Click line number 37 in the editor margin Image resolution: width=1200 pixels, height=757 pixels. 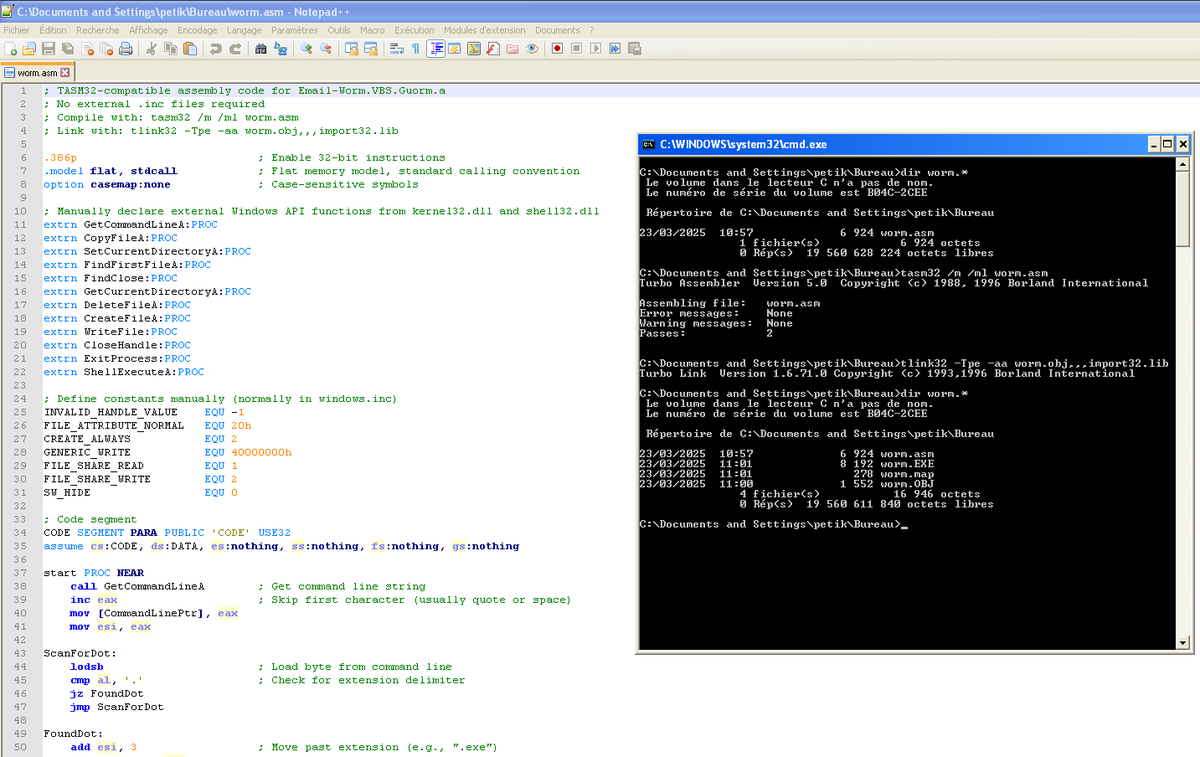pos(21,573)
